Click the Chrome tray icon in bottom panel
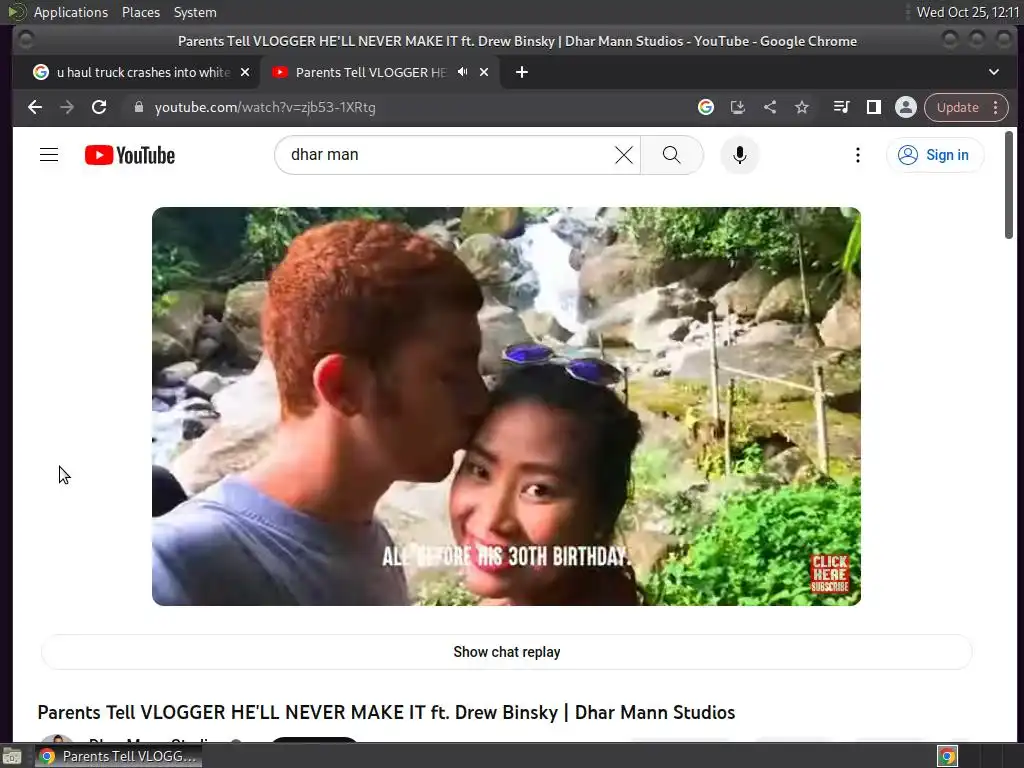 947,756
